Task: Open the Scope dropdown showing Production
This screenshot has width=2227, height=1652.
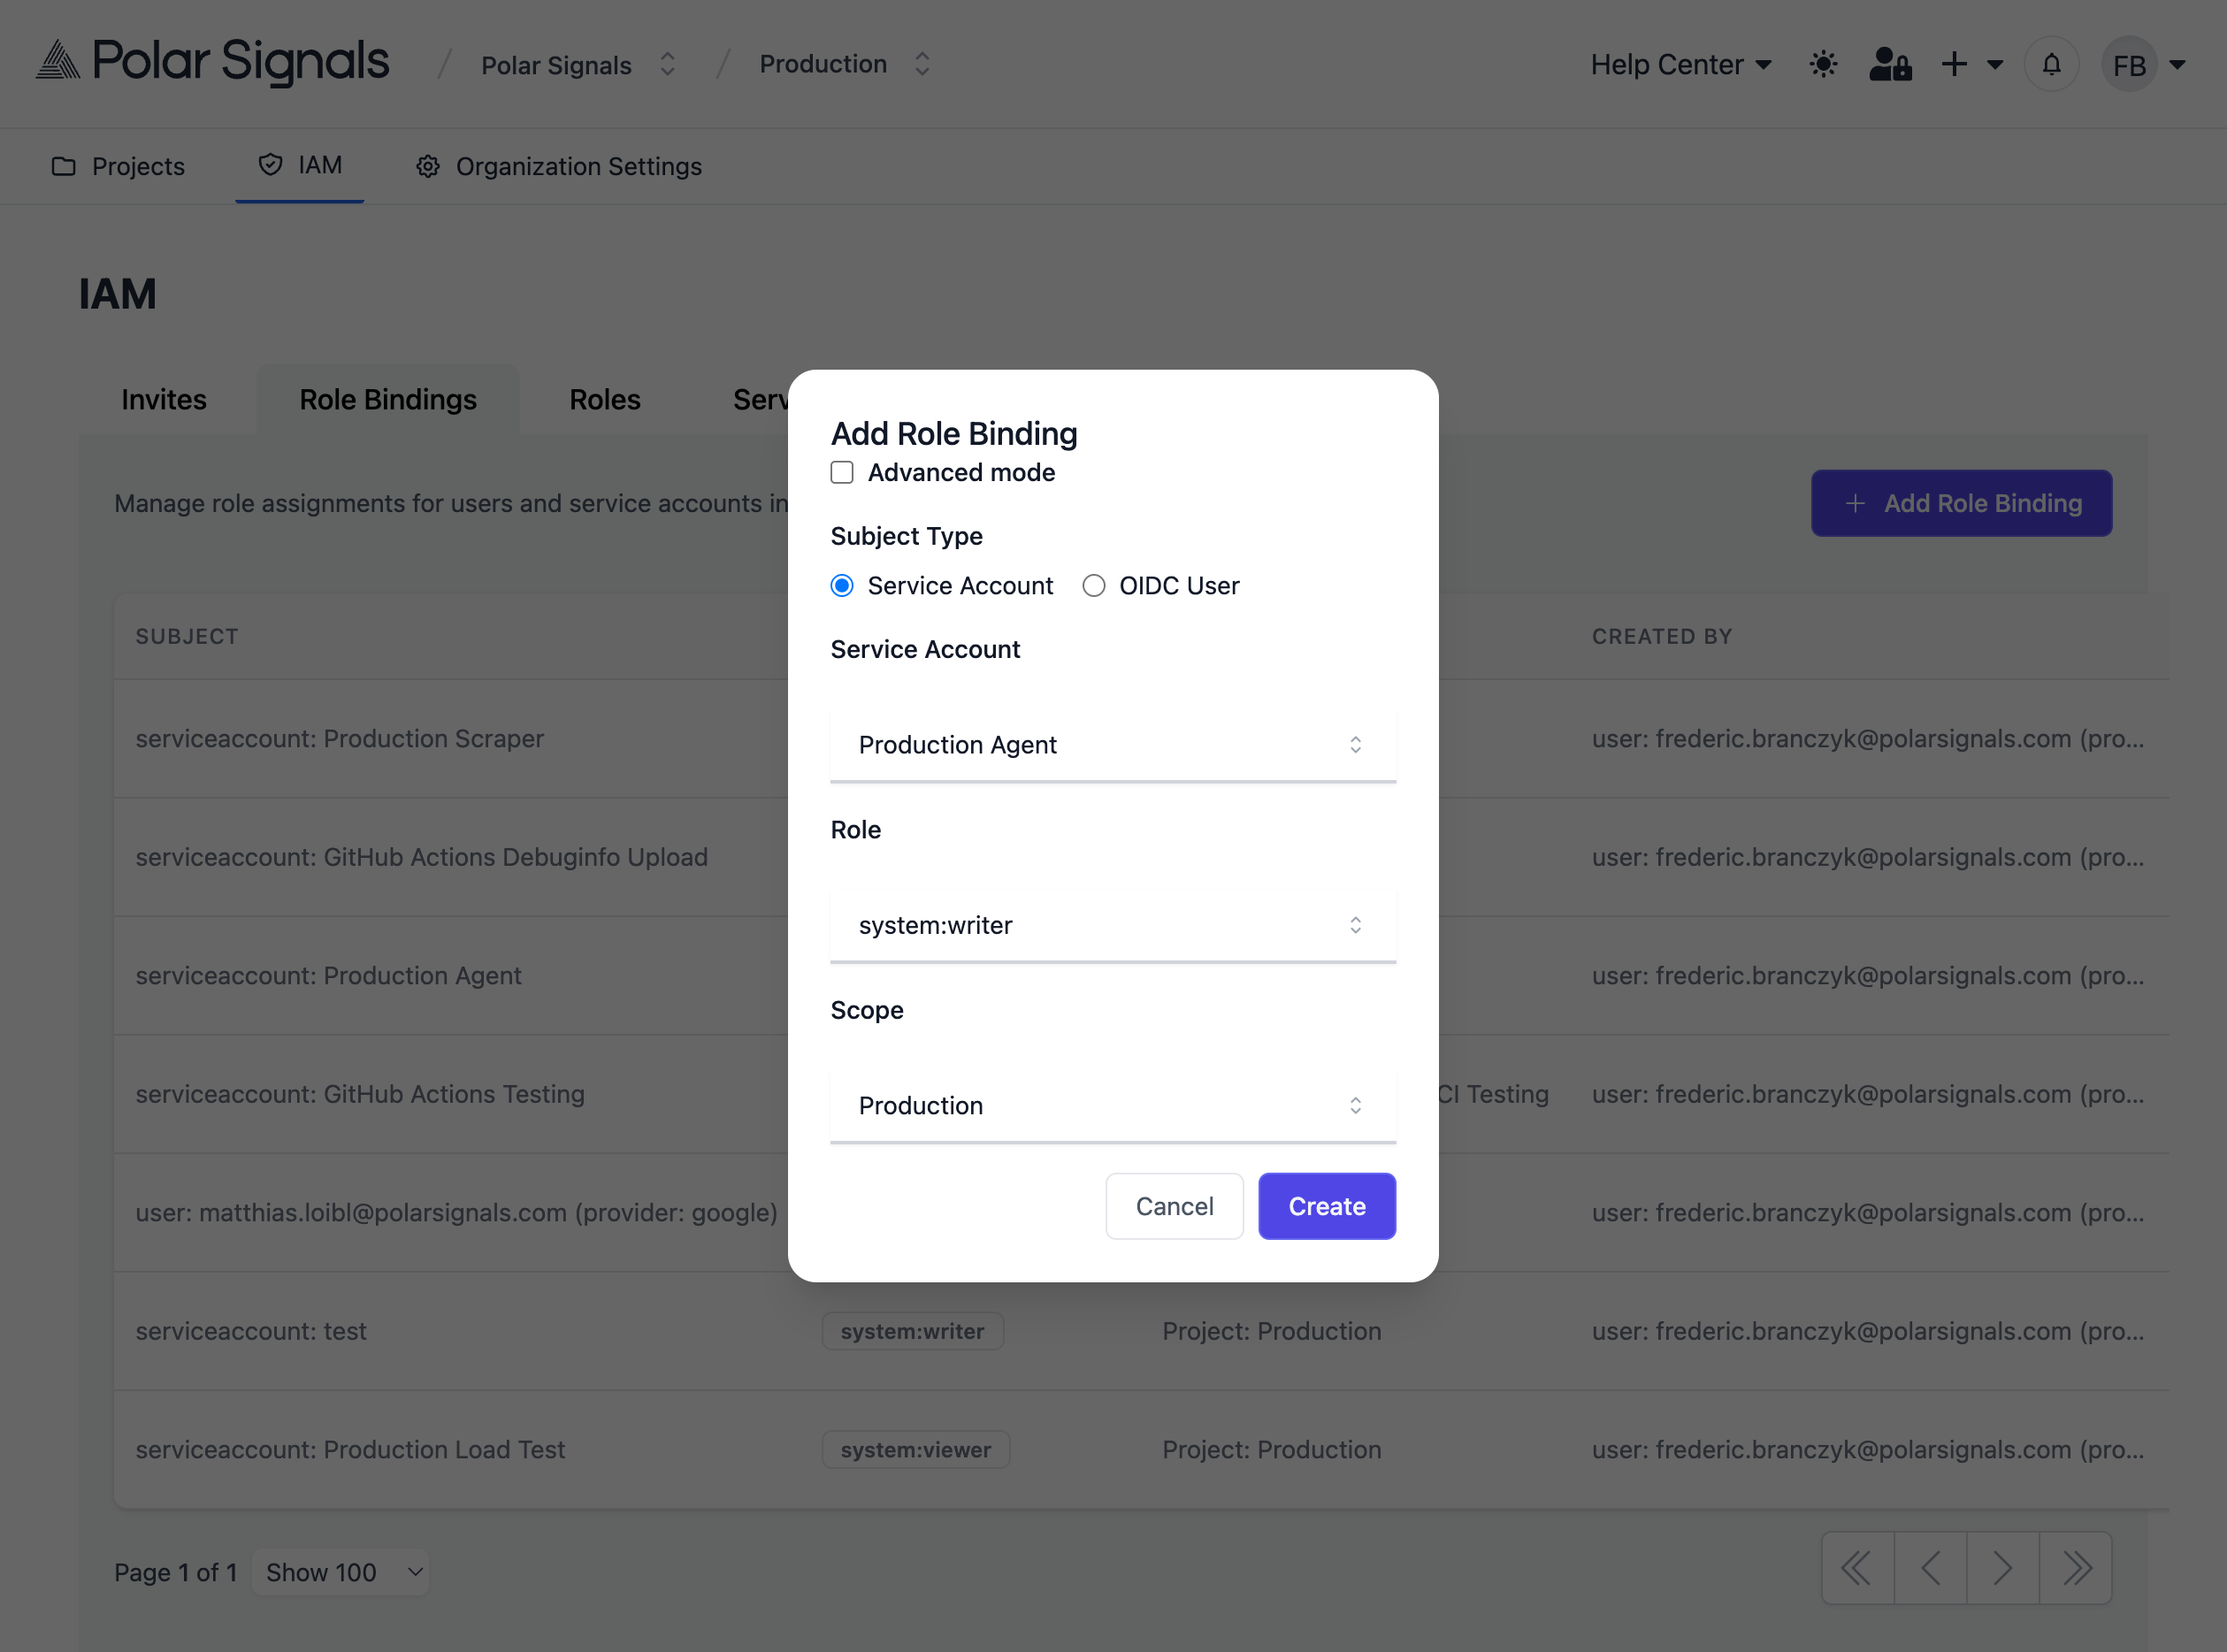Action: pos(1113,1105)
